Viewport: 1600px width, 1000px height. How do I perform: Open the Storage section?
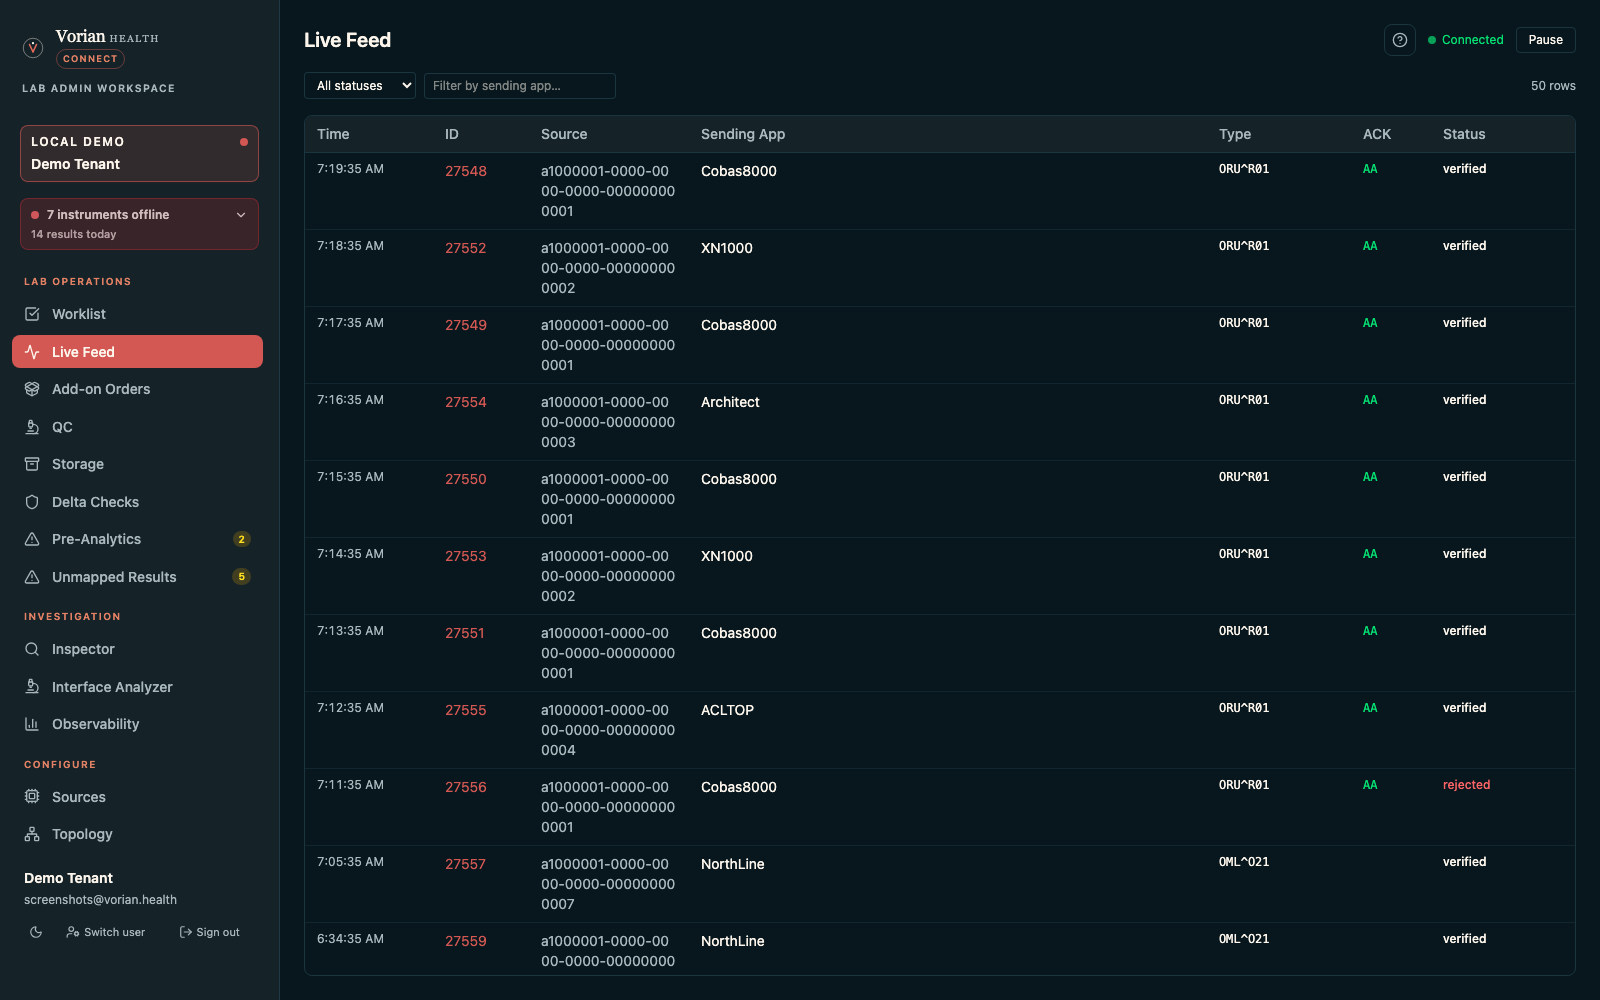point(137,464)
